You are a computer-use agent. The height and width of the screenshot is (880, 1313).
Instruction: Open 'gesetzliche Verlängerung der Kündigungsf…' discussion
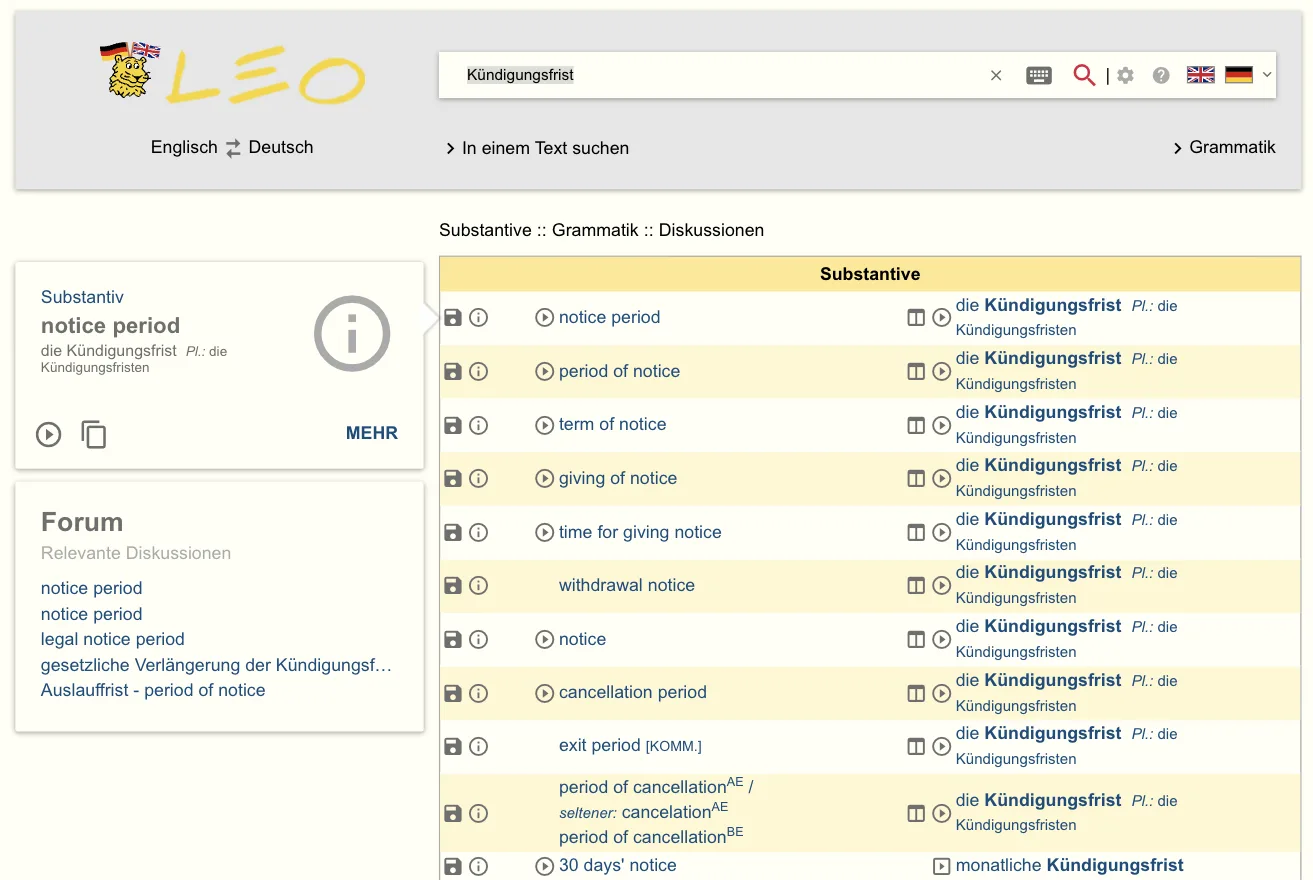point(216,665)
